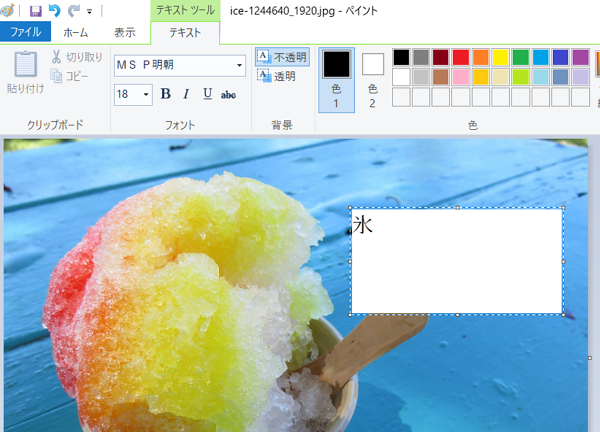This screenshot has height=432, width=600.
Task: Pick the lime green color swatch
Action: tap(521, 77)
